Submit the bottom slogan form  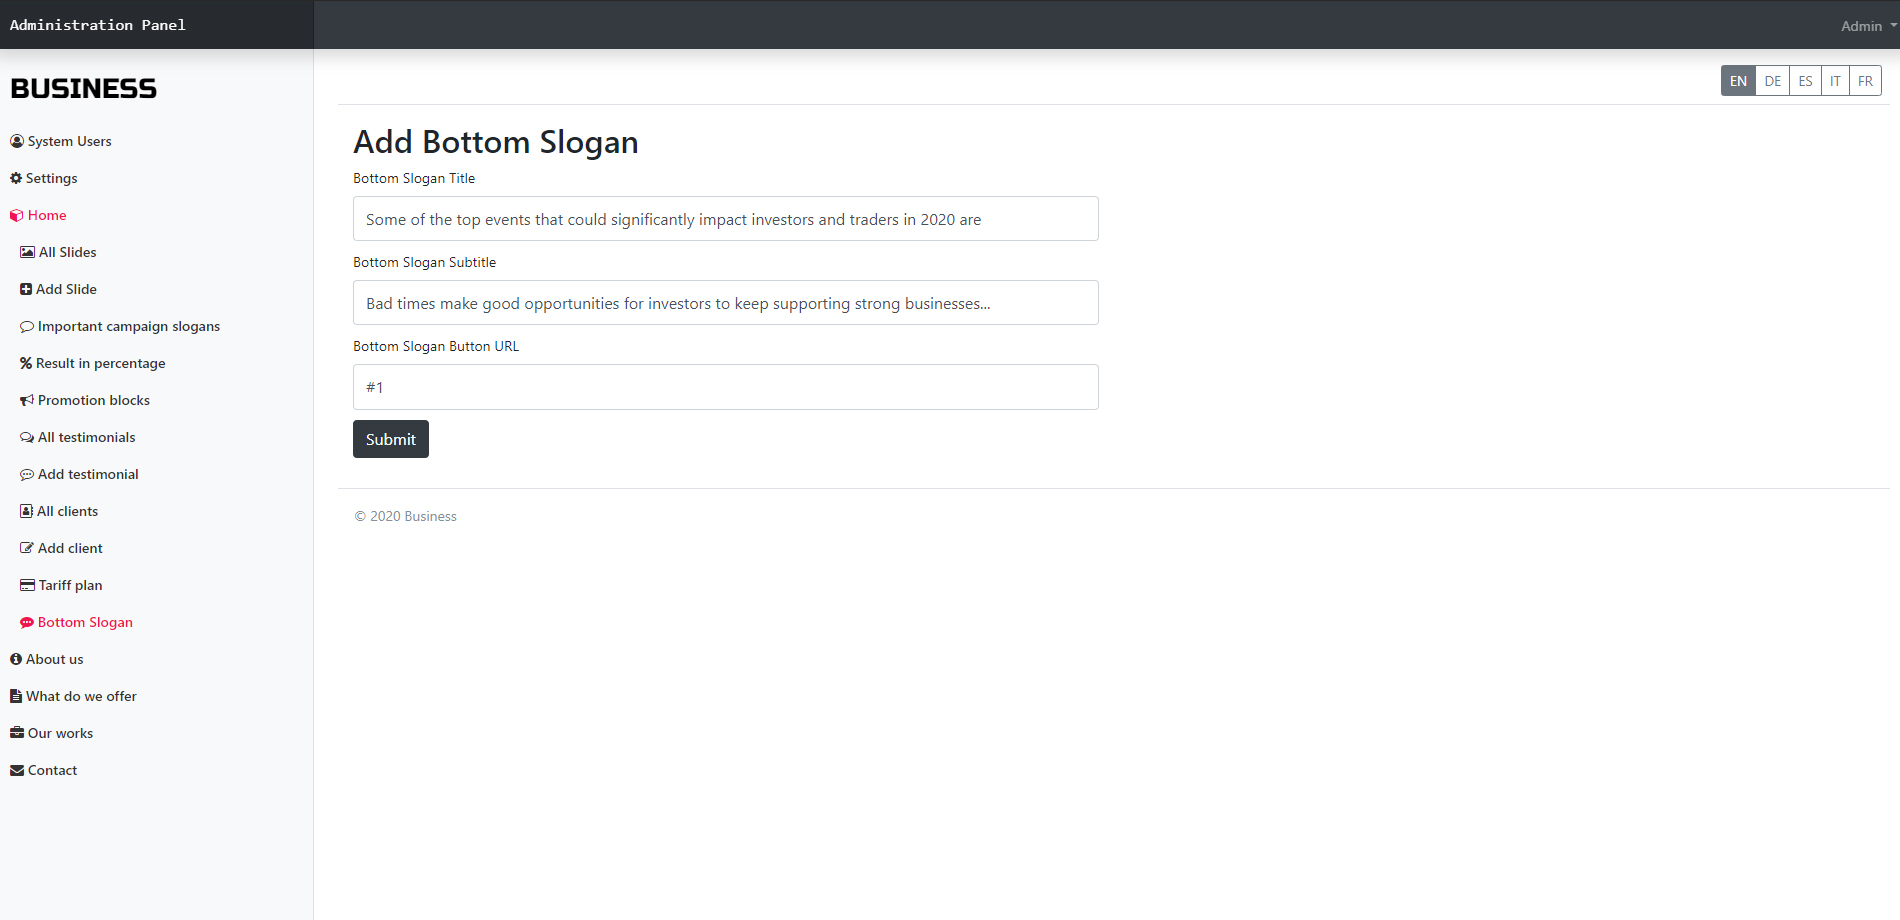(x=391, y=439)
